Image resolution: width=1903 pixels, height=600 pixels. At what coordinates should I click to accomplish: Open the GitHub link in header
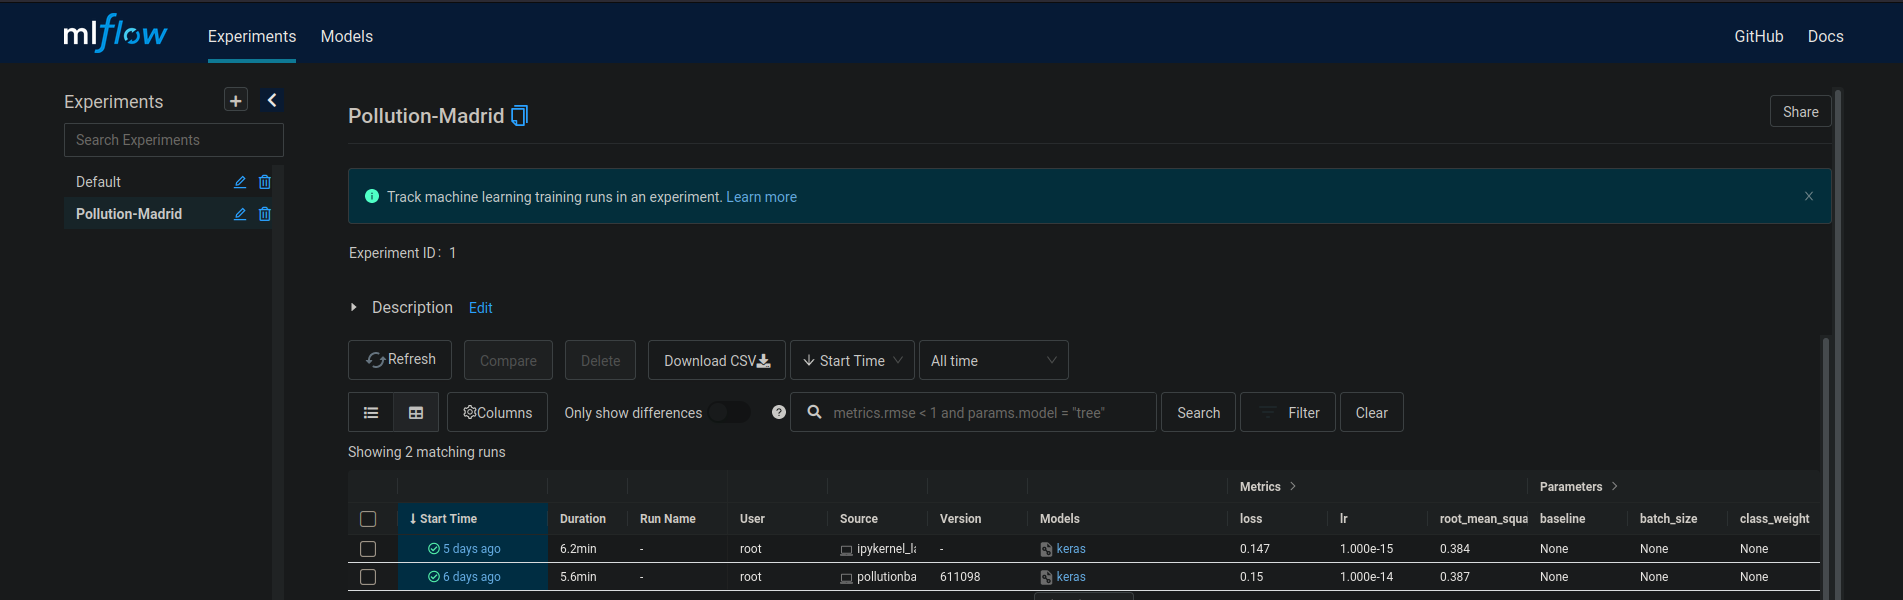point(1759,36)
